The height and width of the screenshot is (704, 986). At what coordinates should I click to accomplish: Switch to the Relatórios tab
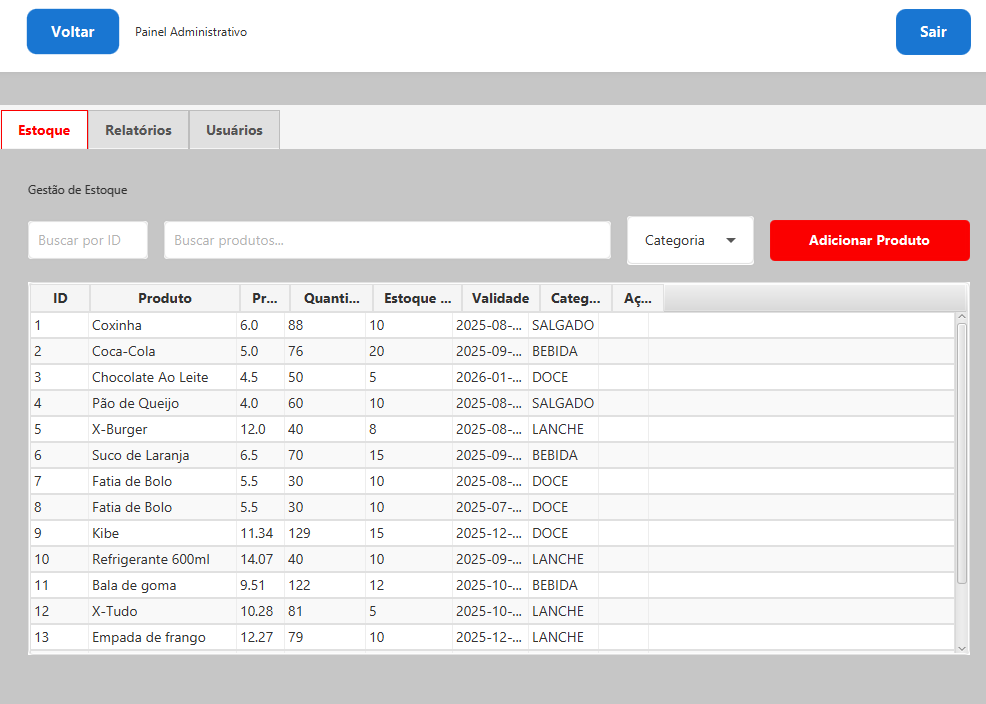pyautogui.click(x=137, y=129)
